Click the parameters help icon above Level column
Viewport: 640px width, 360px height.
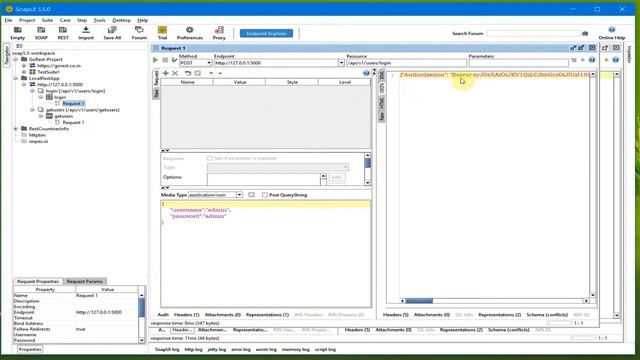pyautogui.click(x=366, y=73)
